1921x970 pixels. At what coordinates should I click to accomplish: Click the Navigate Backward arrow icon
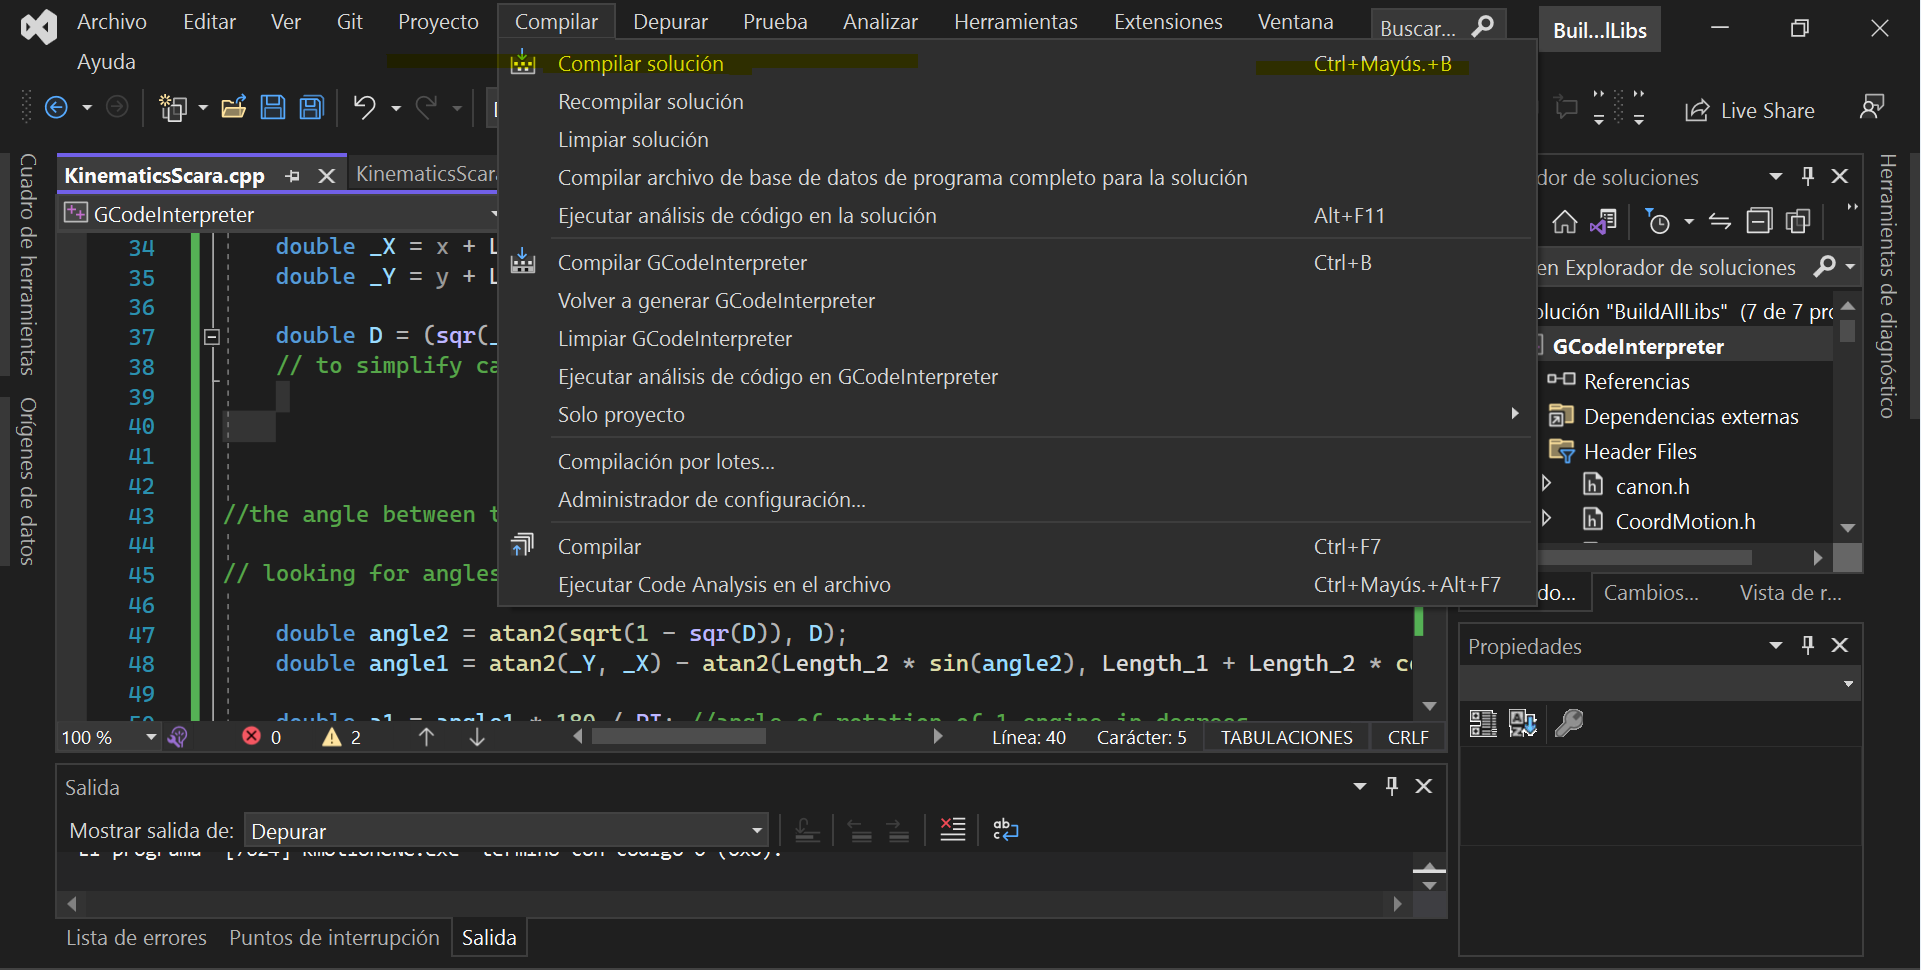(x=57, y=108)
